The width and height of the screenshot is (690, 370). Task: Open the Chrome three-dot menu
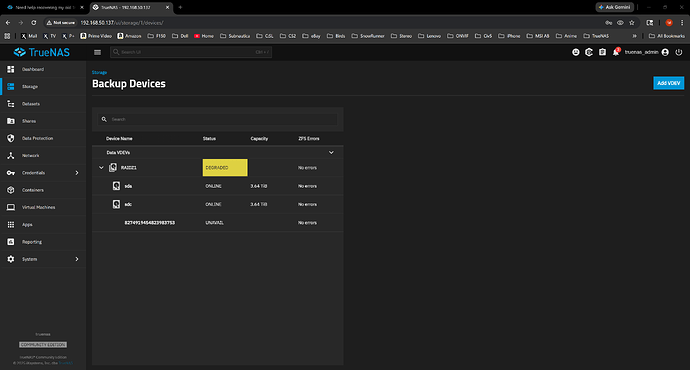pos(682,22)
